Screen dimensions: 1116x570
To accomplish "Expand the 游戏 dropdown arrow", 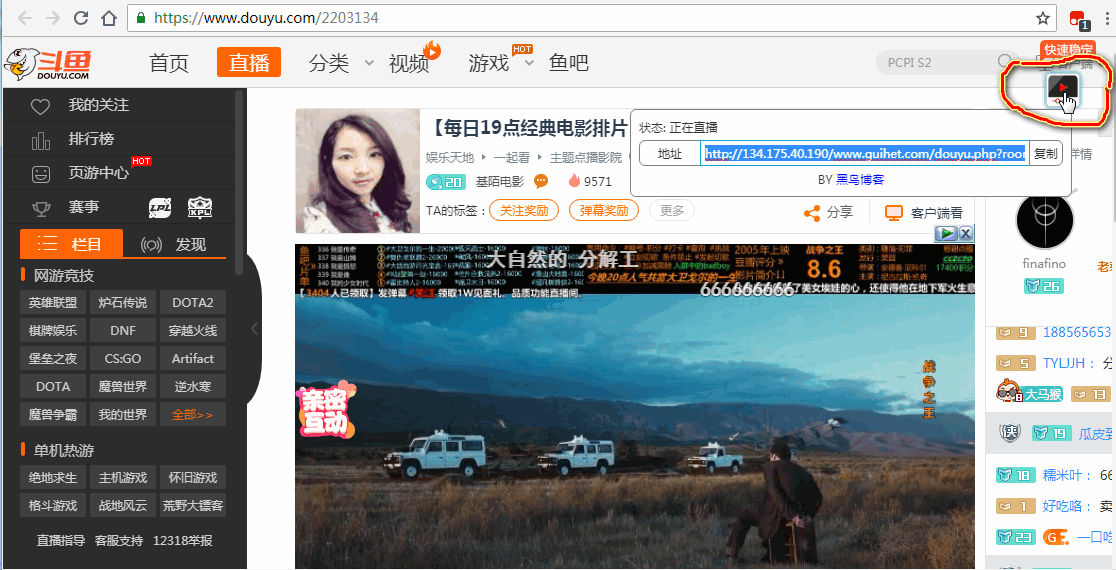I will (x=529, y=63).
